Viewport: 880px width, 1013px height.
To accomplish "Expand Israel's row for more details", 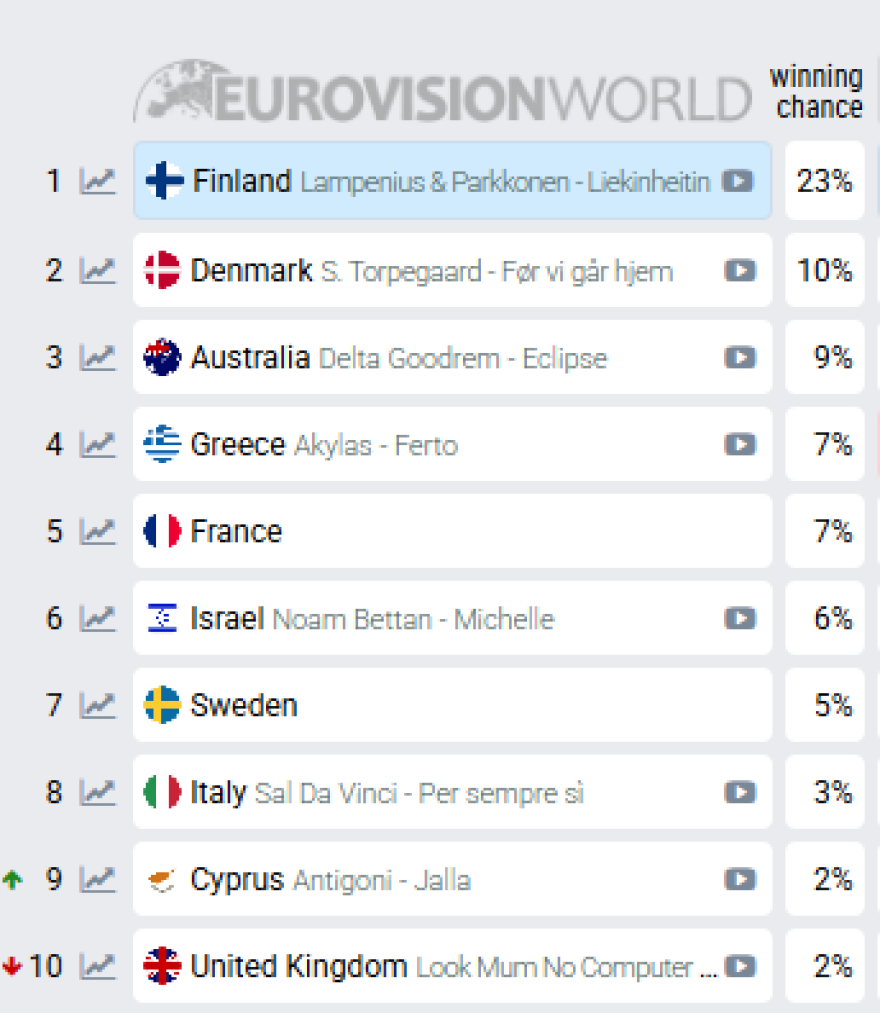I will [450, 618].
